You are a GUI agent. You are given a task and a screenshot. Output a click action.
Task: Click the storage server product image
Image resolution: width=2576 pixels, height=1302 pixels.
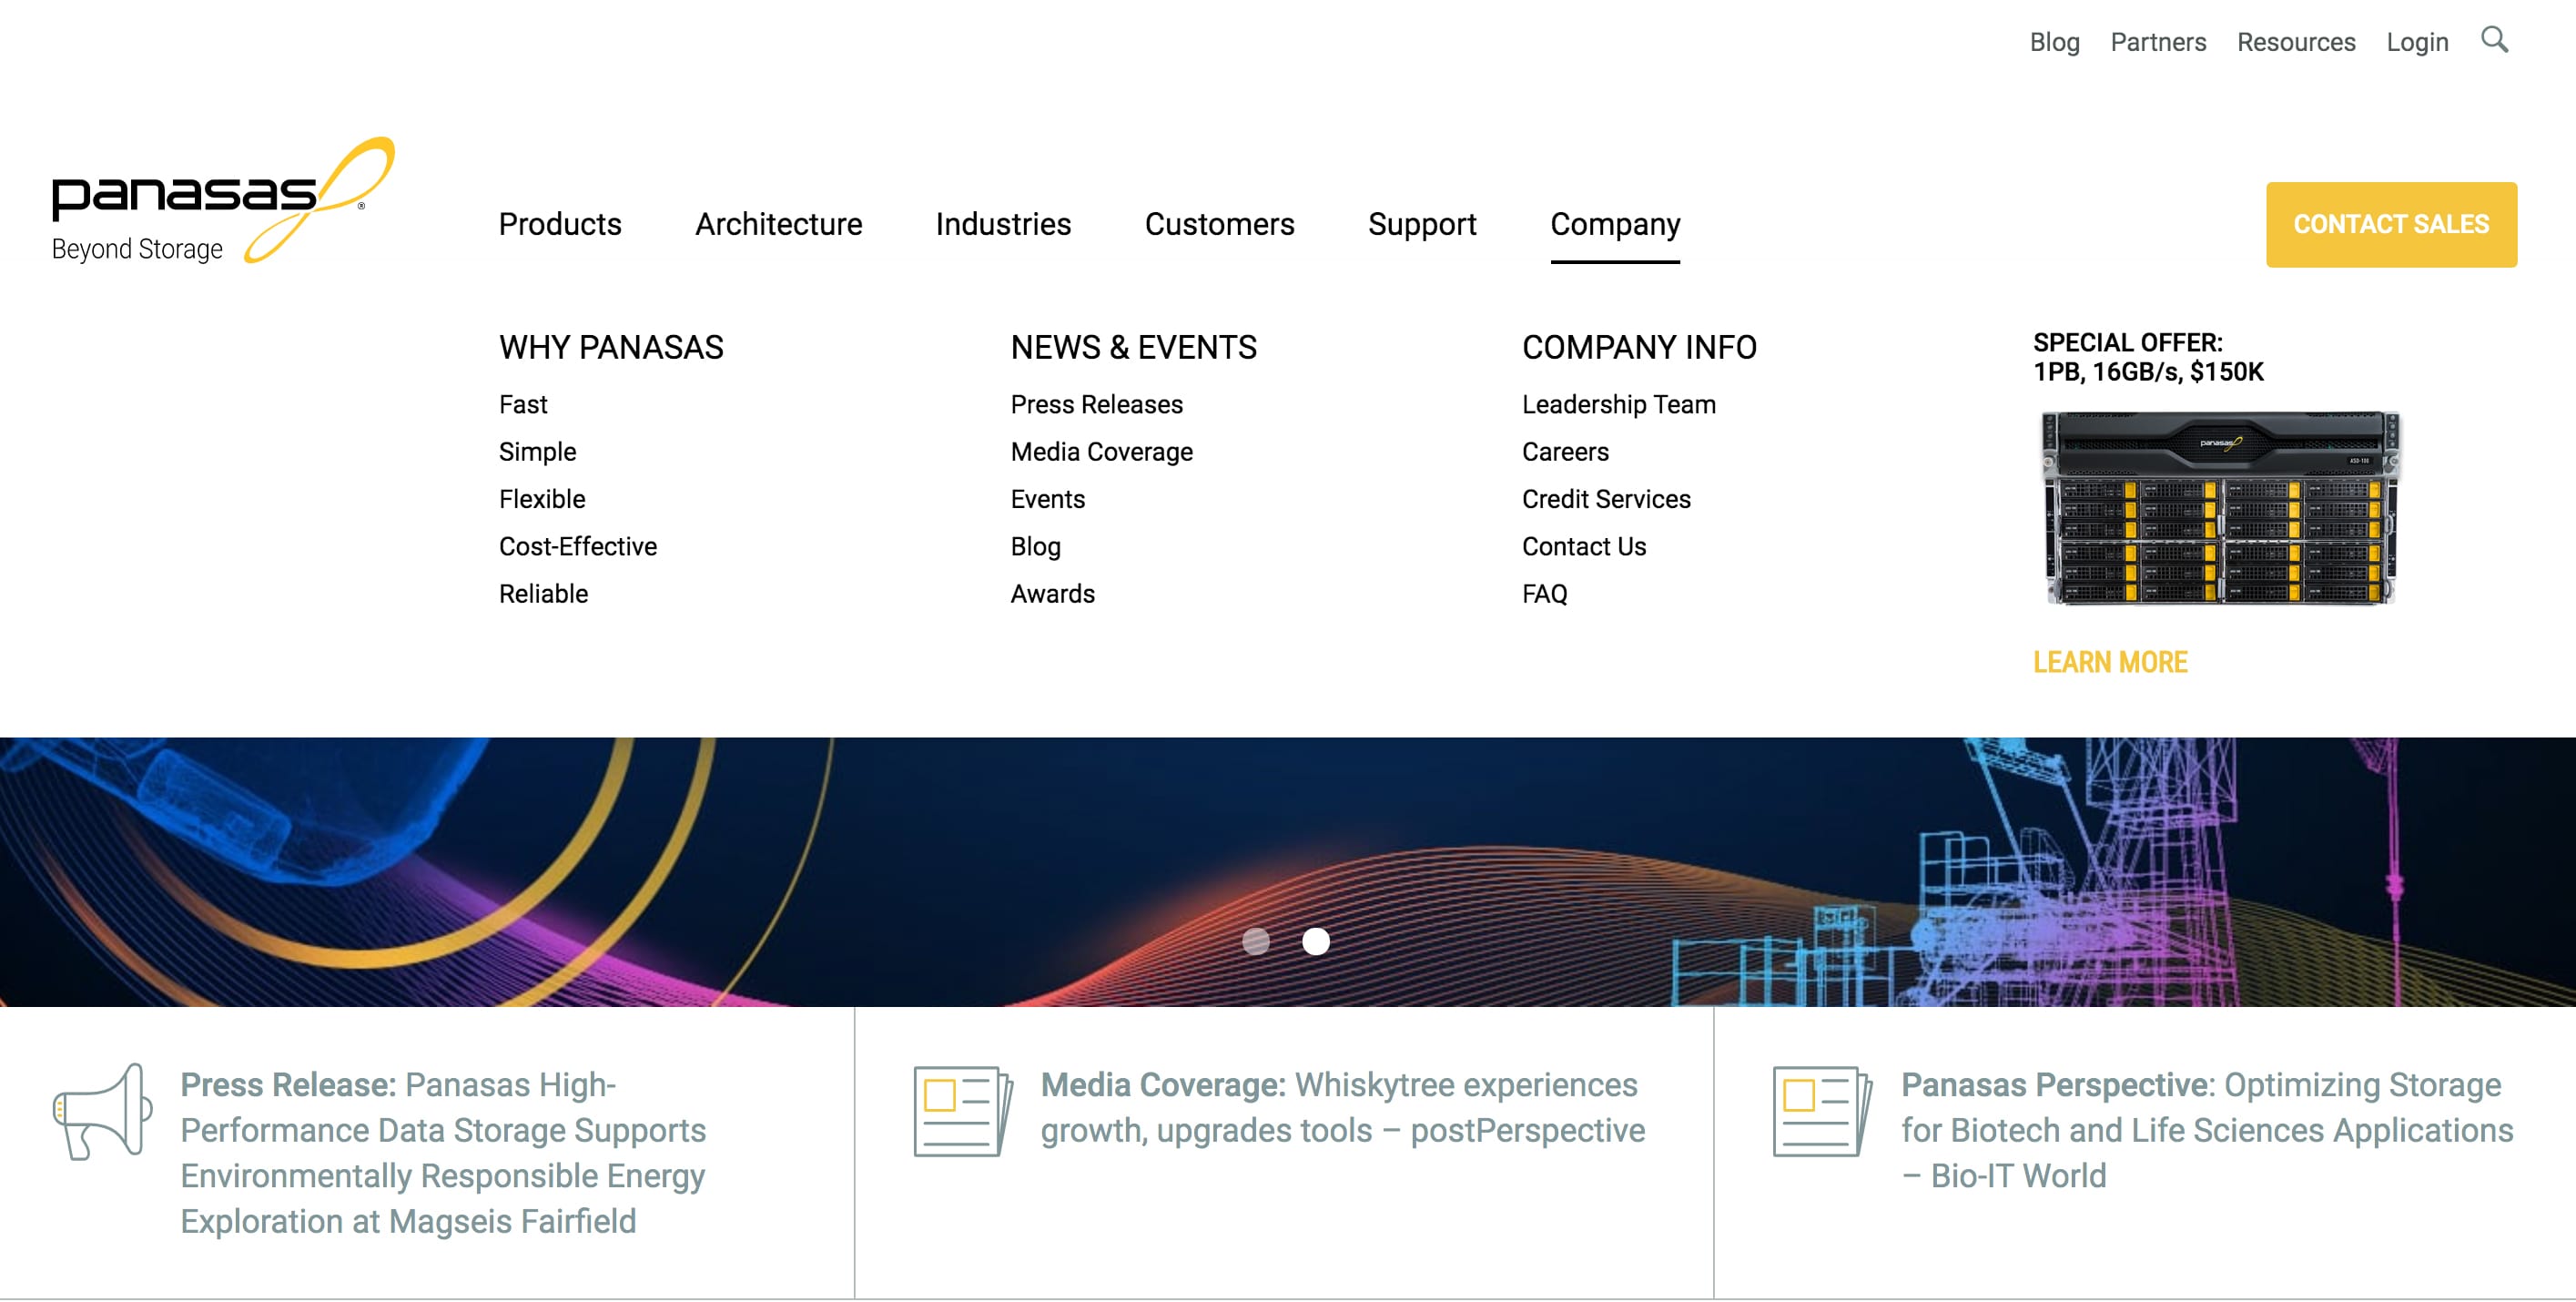(x=2219, y=508)
